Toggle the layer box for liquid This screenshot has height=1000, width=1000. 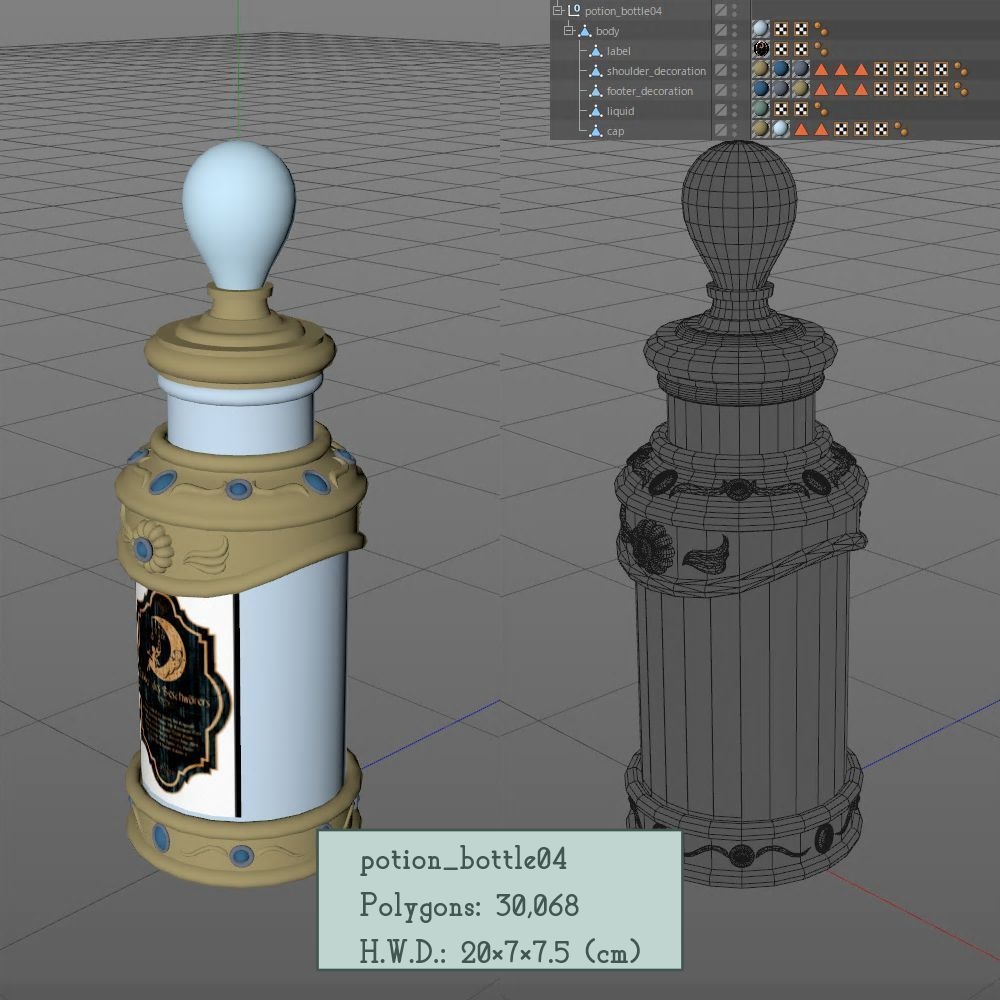click(x=721, y=110)
